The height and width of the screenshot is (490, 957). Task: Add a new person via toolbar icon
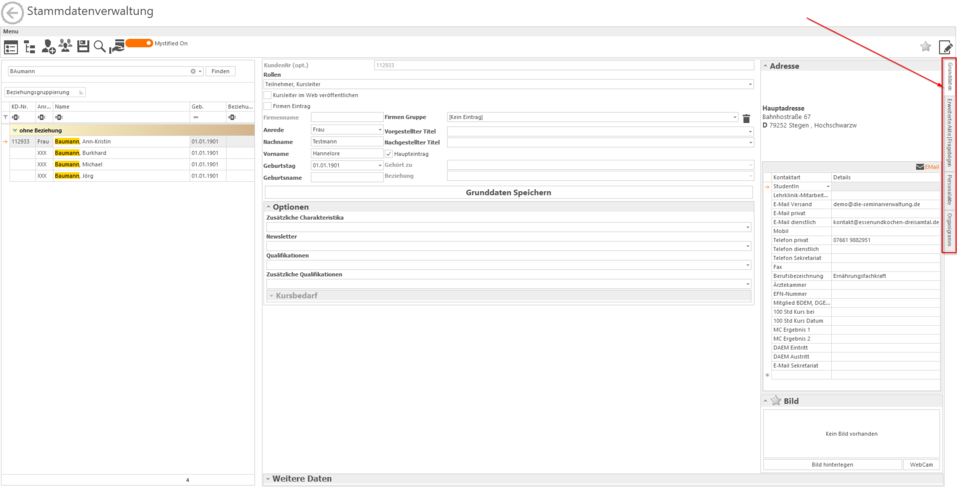click(x=48, y=46)
